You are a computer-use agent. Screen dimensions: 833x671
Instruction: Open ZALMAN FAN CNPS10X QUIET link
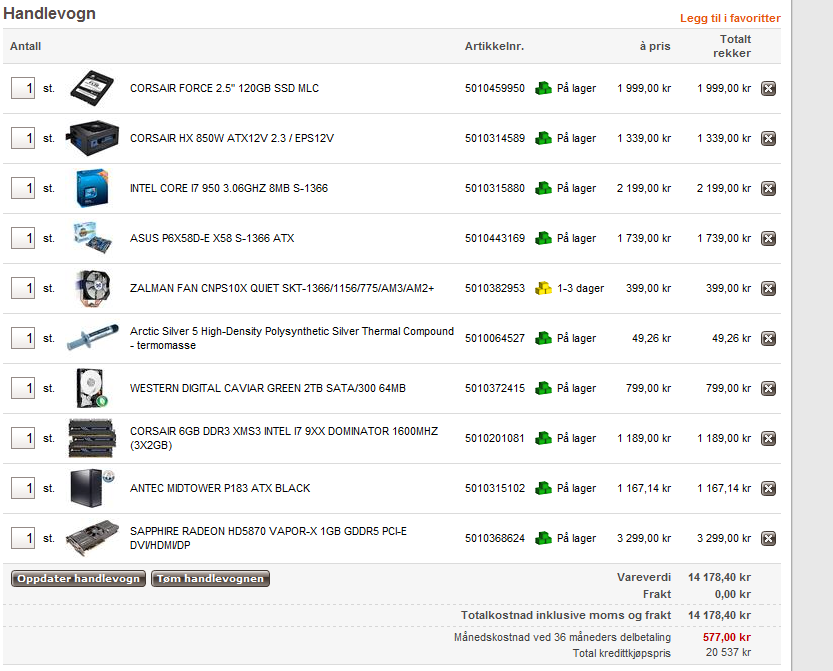coord(282,288)
